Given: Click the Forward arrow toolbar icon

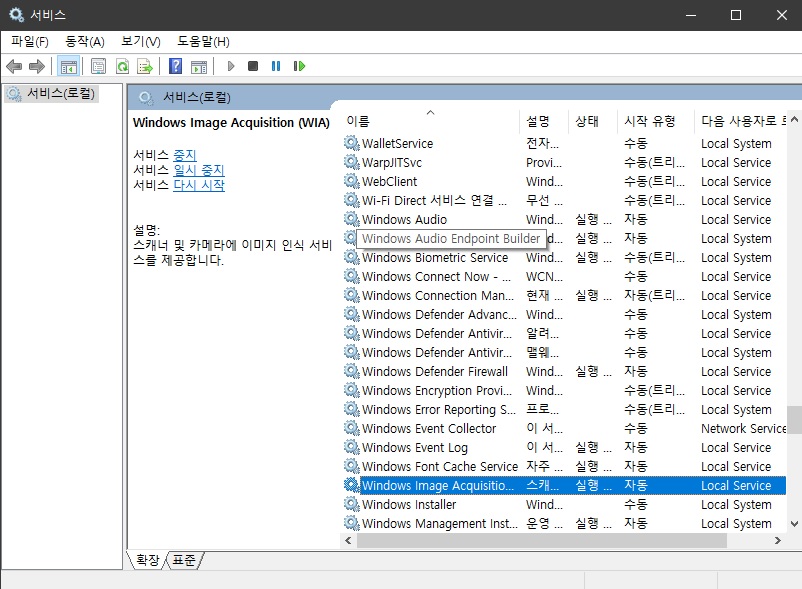Looking at the screenshot, I should 37,66.
